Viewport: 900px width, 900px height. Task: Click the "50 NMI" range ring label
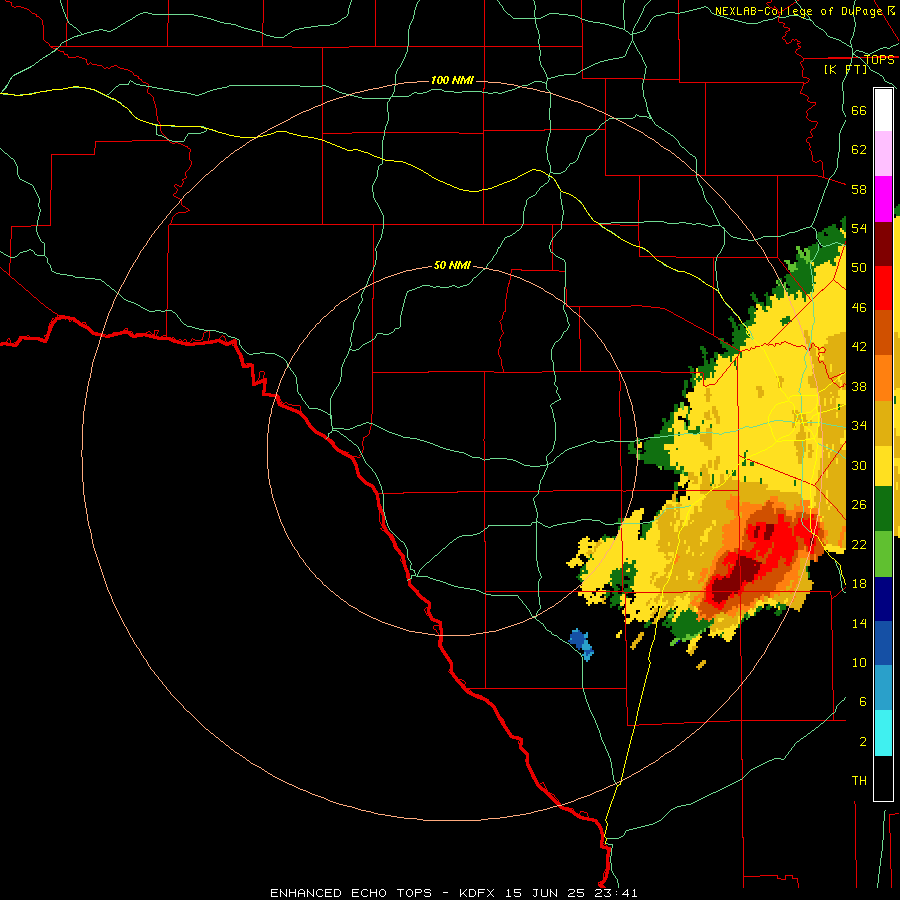pyautogui.click(x=452, y=265)
